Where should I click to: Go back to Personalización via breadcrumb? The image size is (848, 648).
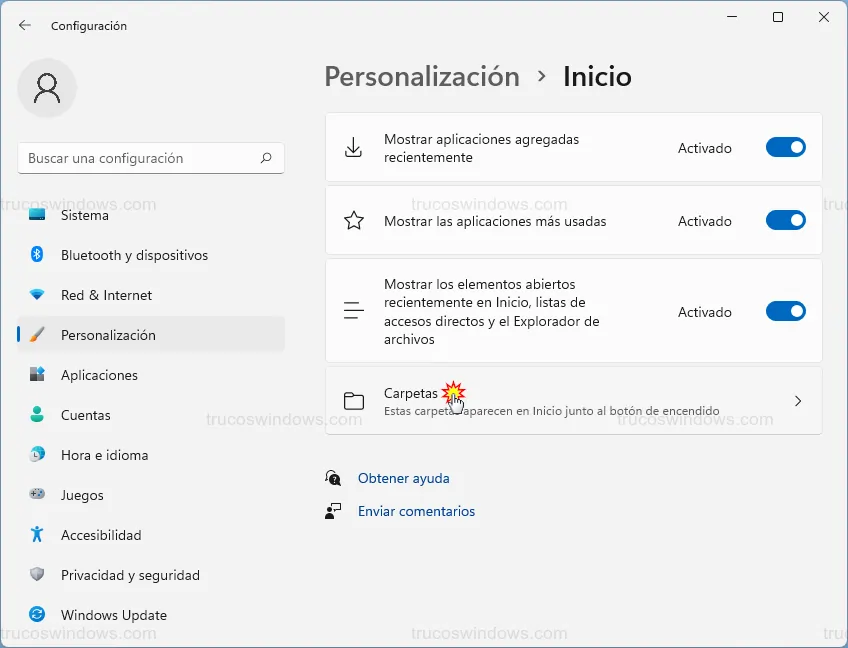422,77
